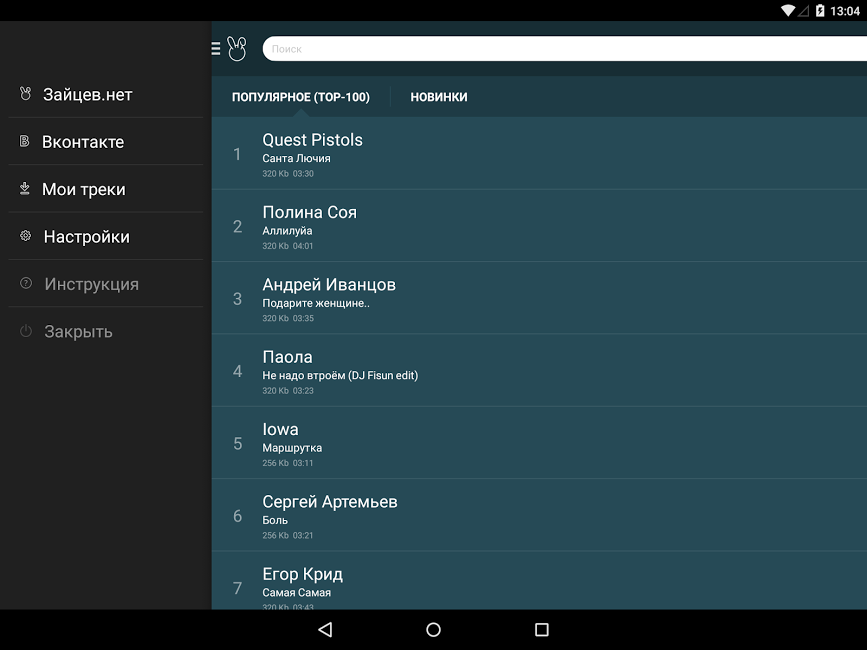The width and height of the screenshot is (867, 650).
Task: Tap Сергей Артемьев – Боль track
Action: [538, 515]
